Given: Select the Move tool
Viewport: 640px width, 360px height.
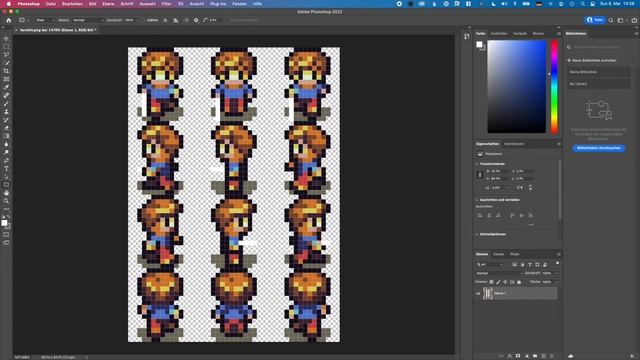Looking at the screenshot, I should 6,39.
